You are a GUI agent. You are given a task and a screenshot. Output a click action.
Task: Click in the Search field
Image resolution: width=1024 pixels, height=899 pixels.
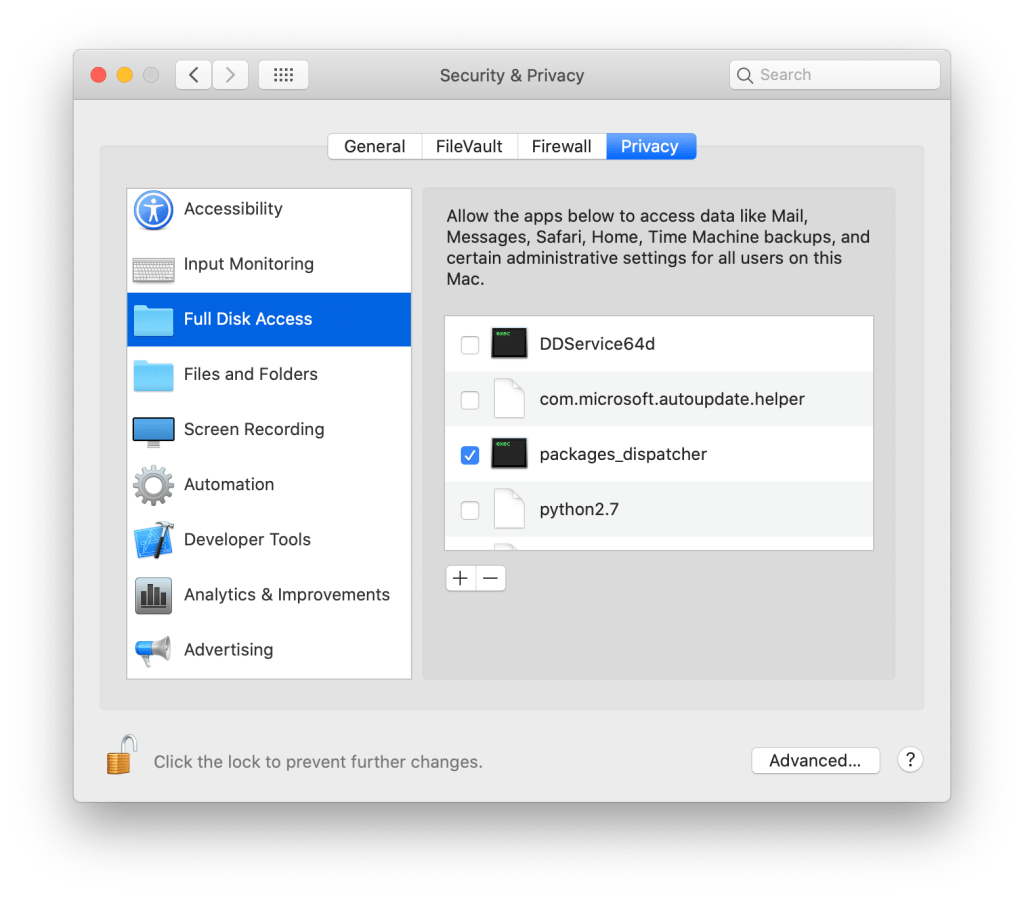(835, 75)
